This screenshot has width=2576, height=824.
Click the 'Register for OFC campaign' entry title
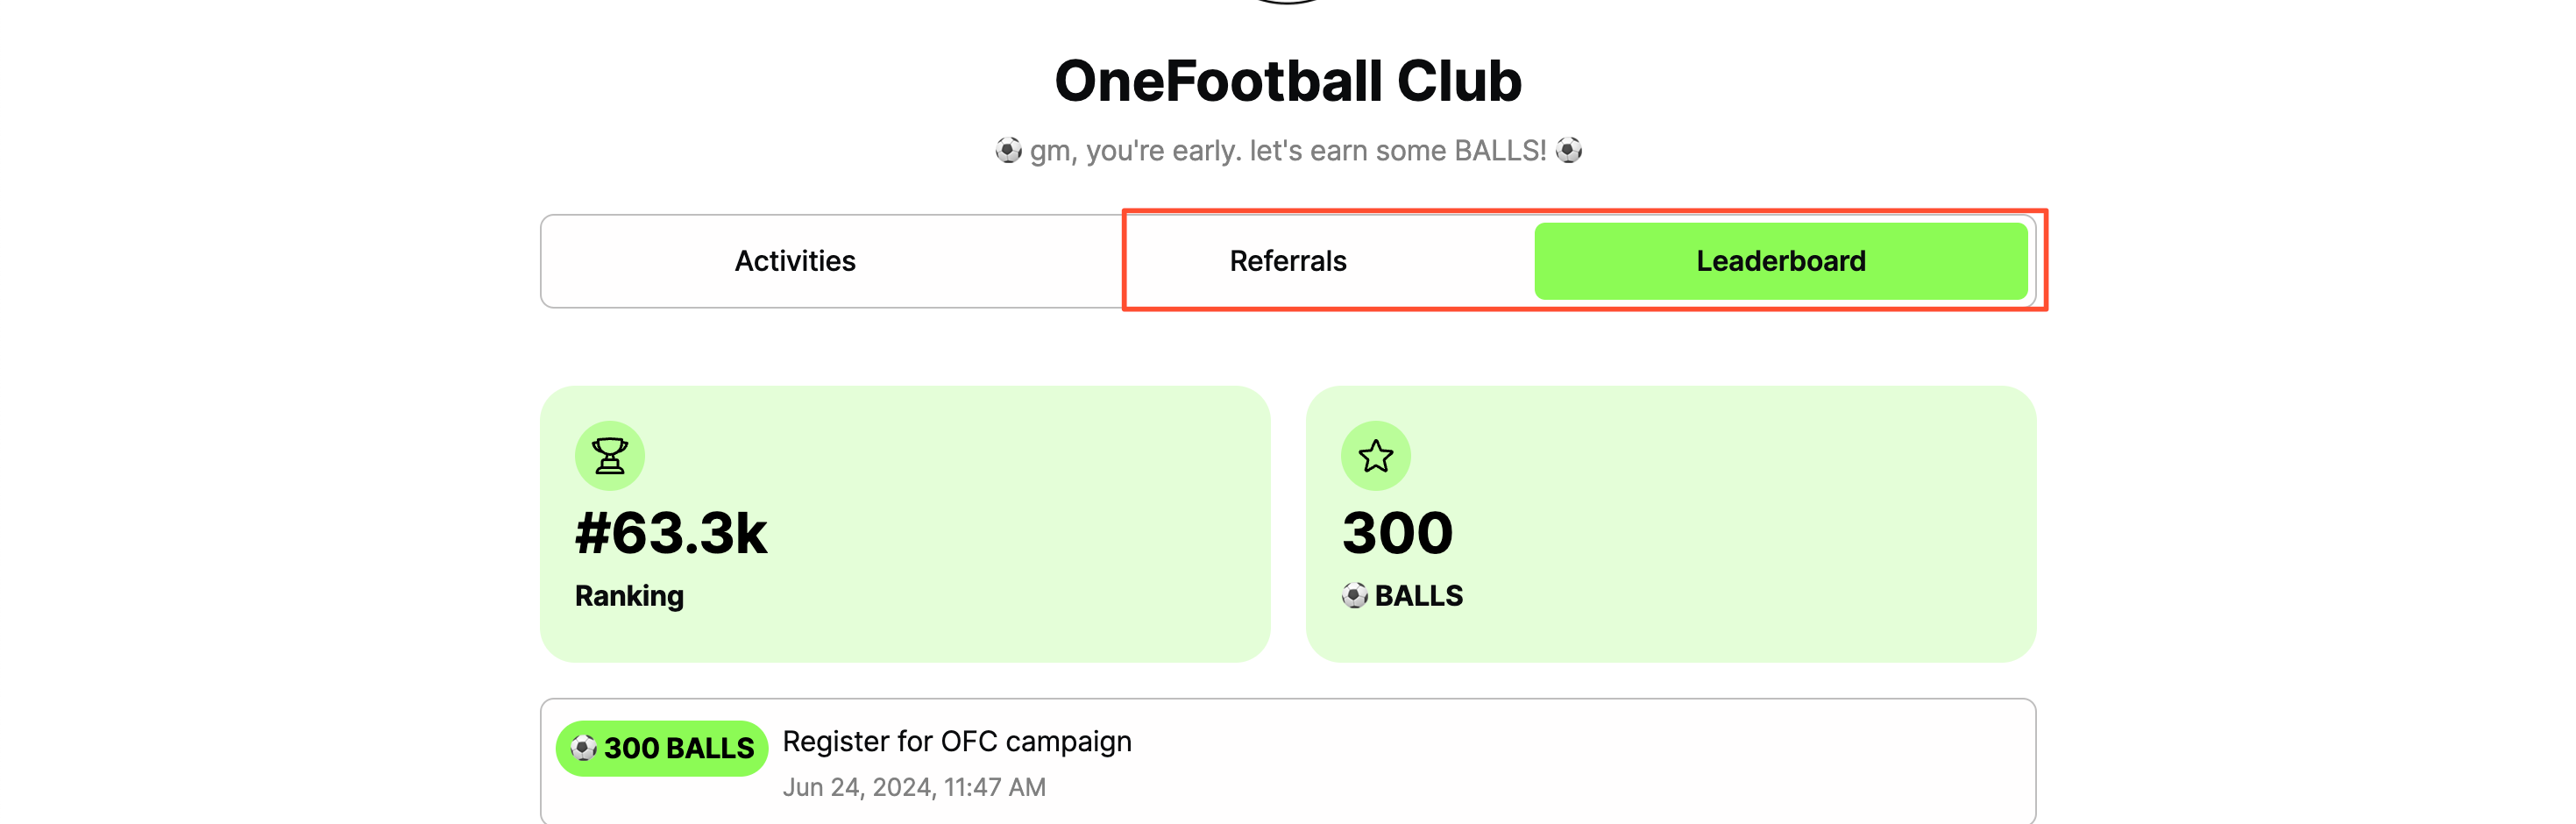956,741
